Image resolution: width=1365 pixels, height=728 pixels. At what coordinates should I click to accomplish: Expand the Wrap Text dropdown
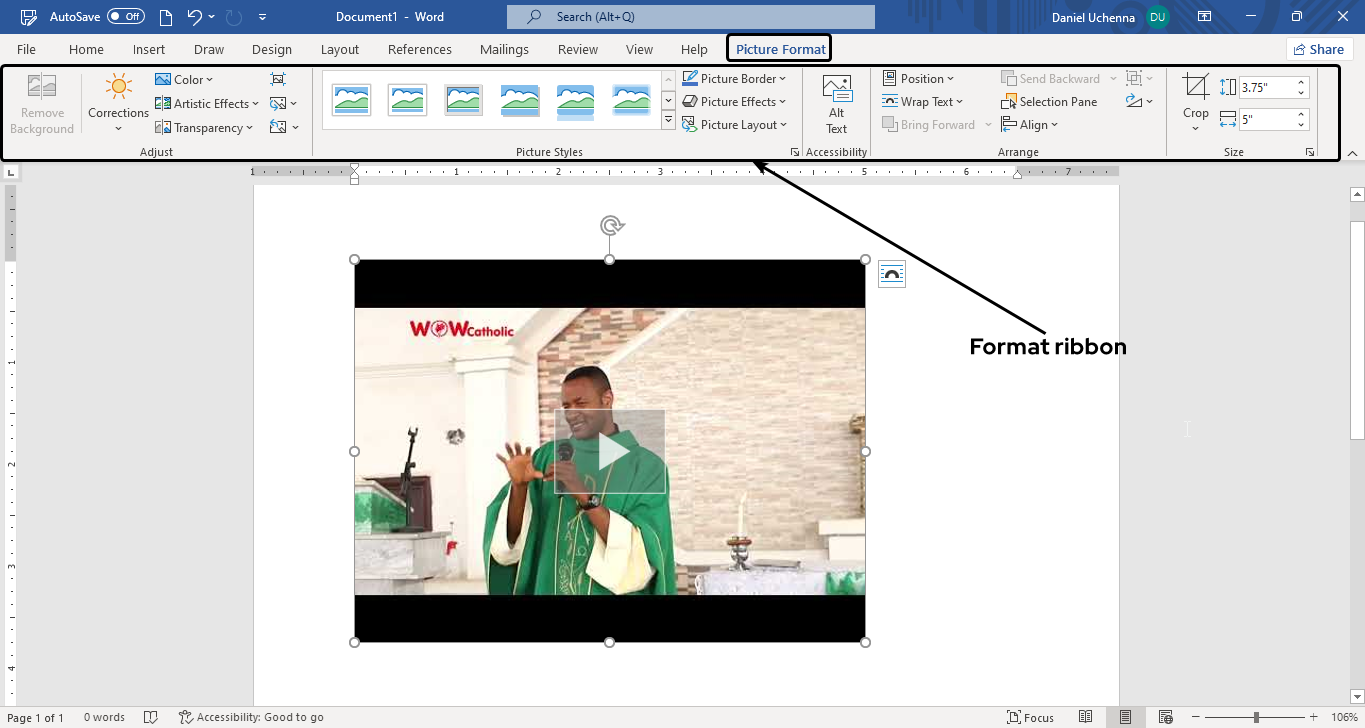tap(925, 101)
